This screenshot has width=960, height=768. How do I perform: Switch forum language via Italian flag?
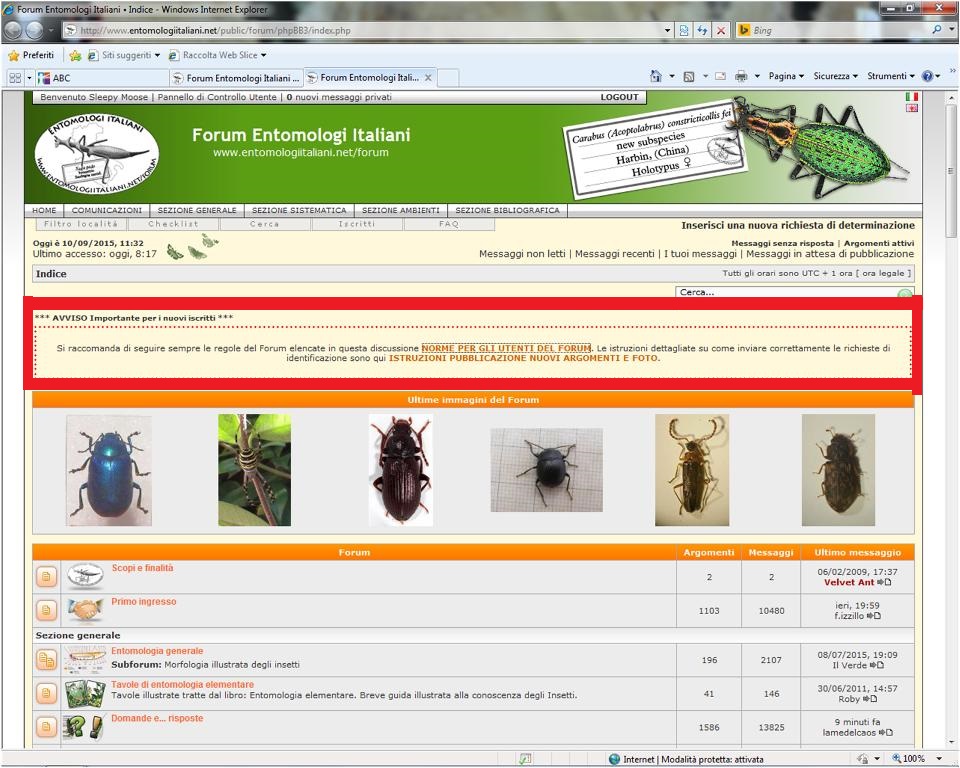(x=911, y=97)
